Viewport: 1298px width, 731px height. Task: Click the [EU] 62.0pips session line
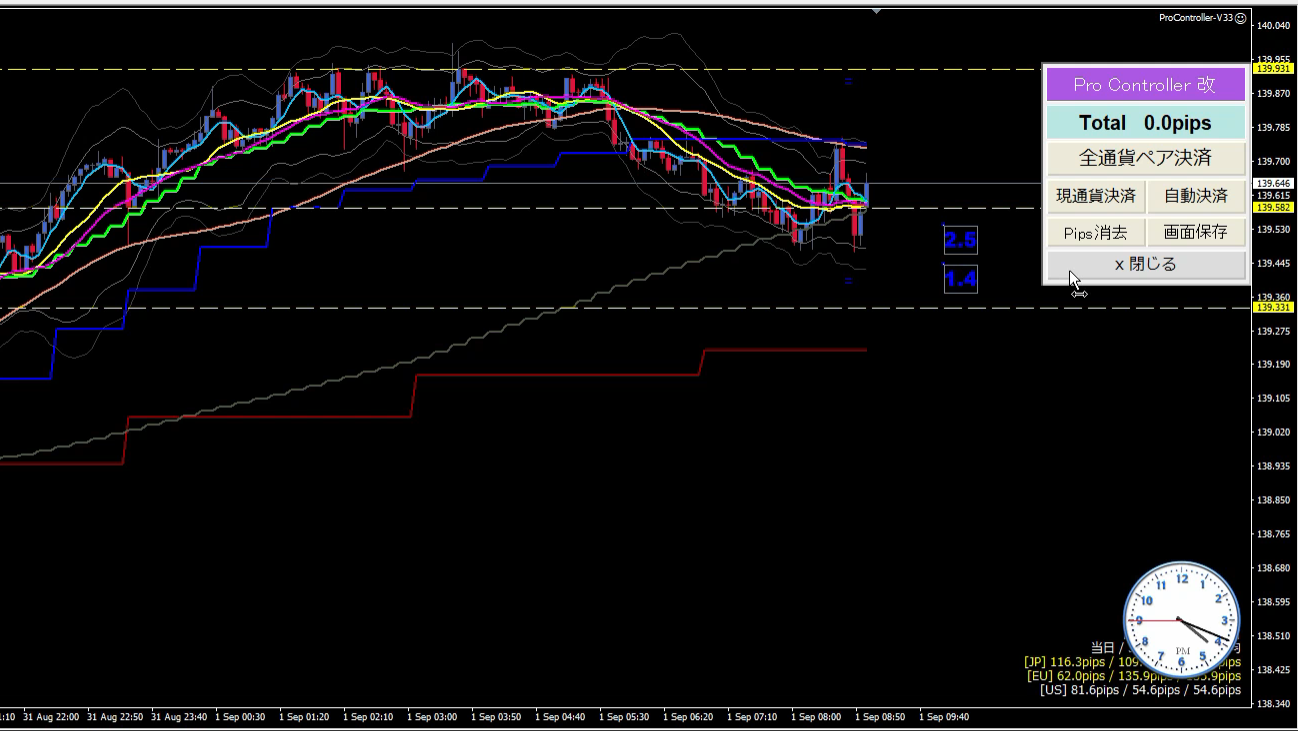1134,676
